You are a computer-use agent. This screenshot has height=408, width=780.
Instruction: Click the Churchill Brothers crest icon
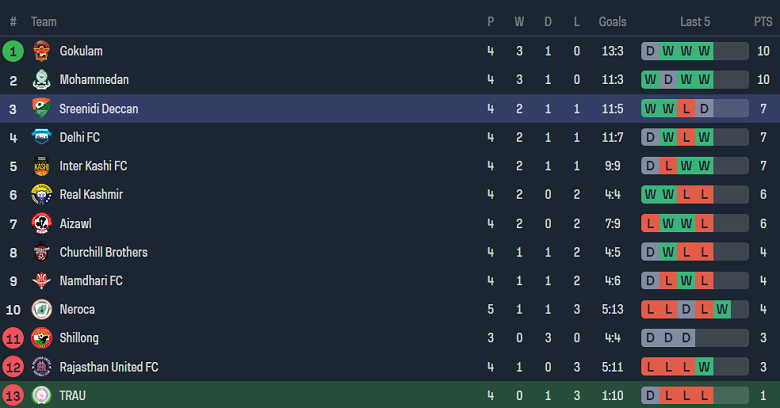[x=41, y=253]
